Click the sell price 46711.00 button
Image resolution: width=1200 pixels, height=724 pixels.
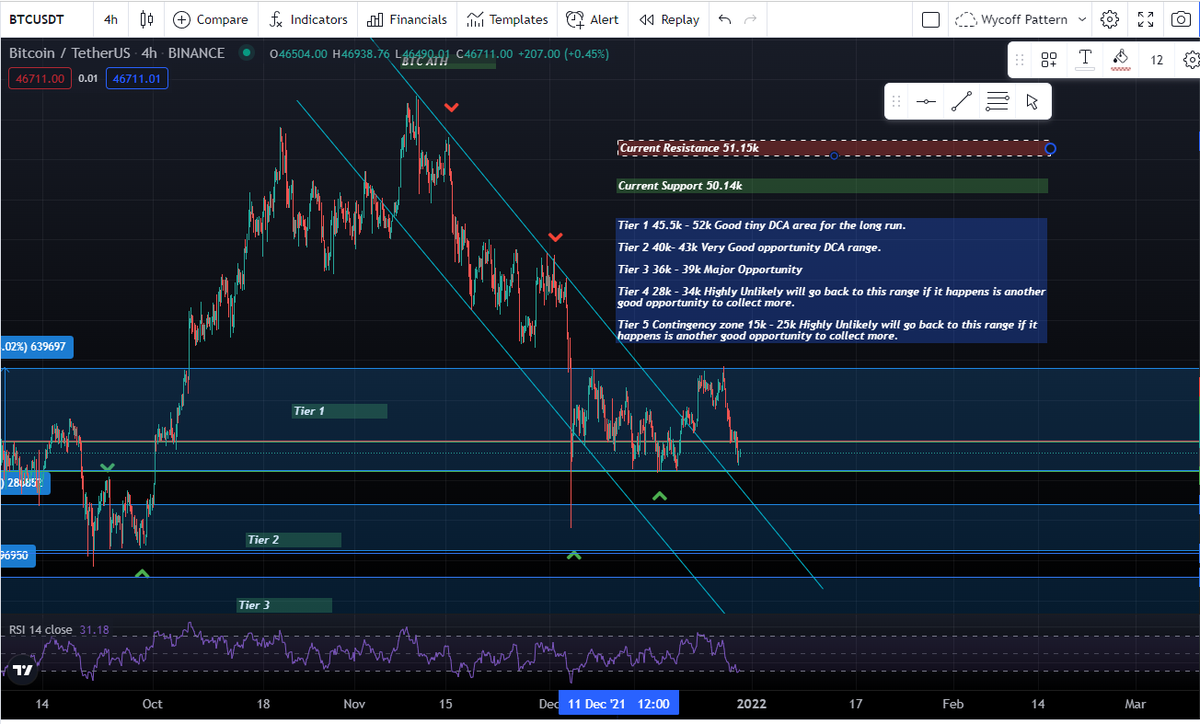click(39, 78)
